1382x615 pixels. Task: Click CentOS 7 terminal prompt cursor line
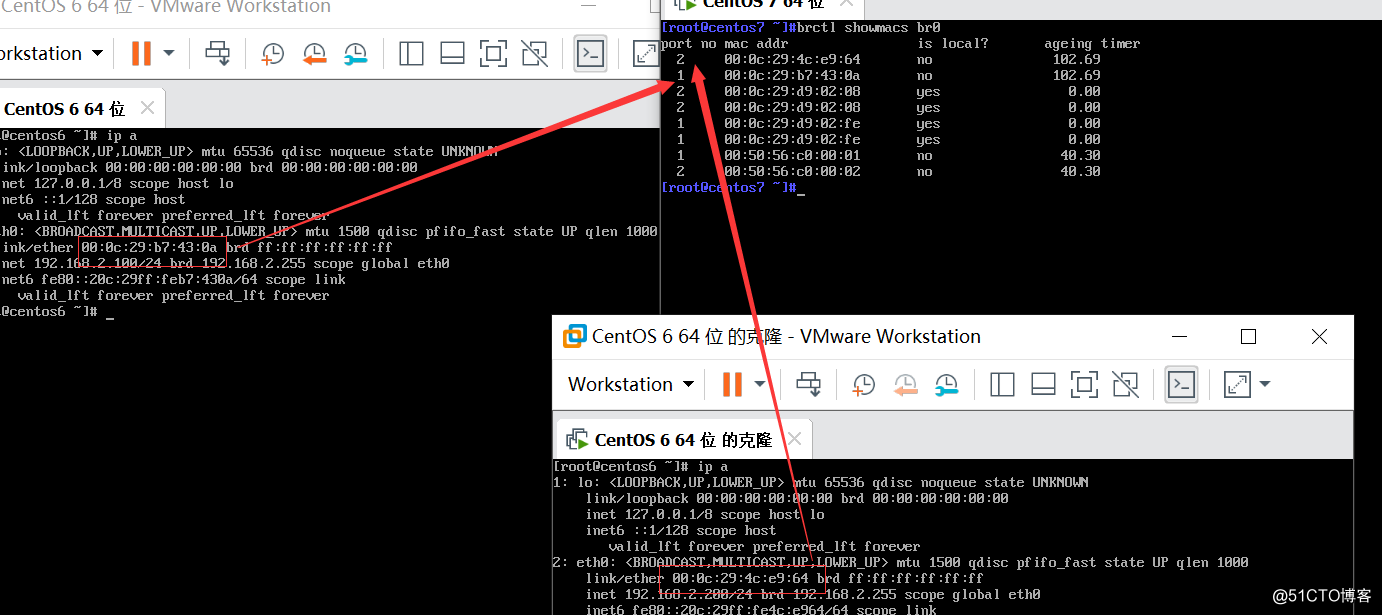click(733, 187)
